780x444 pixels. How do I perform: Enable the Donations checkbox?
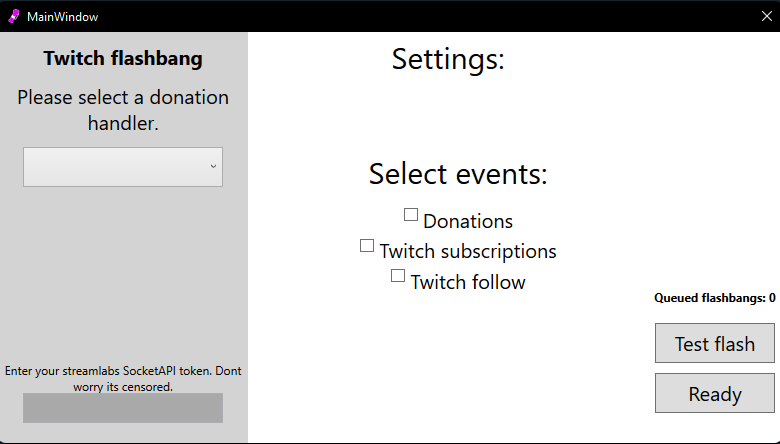point(411,215)
